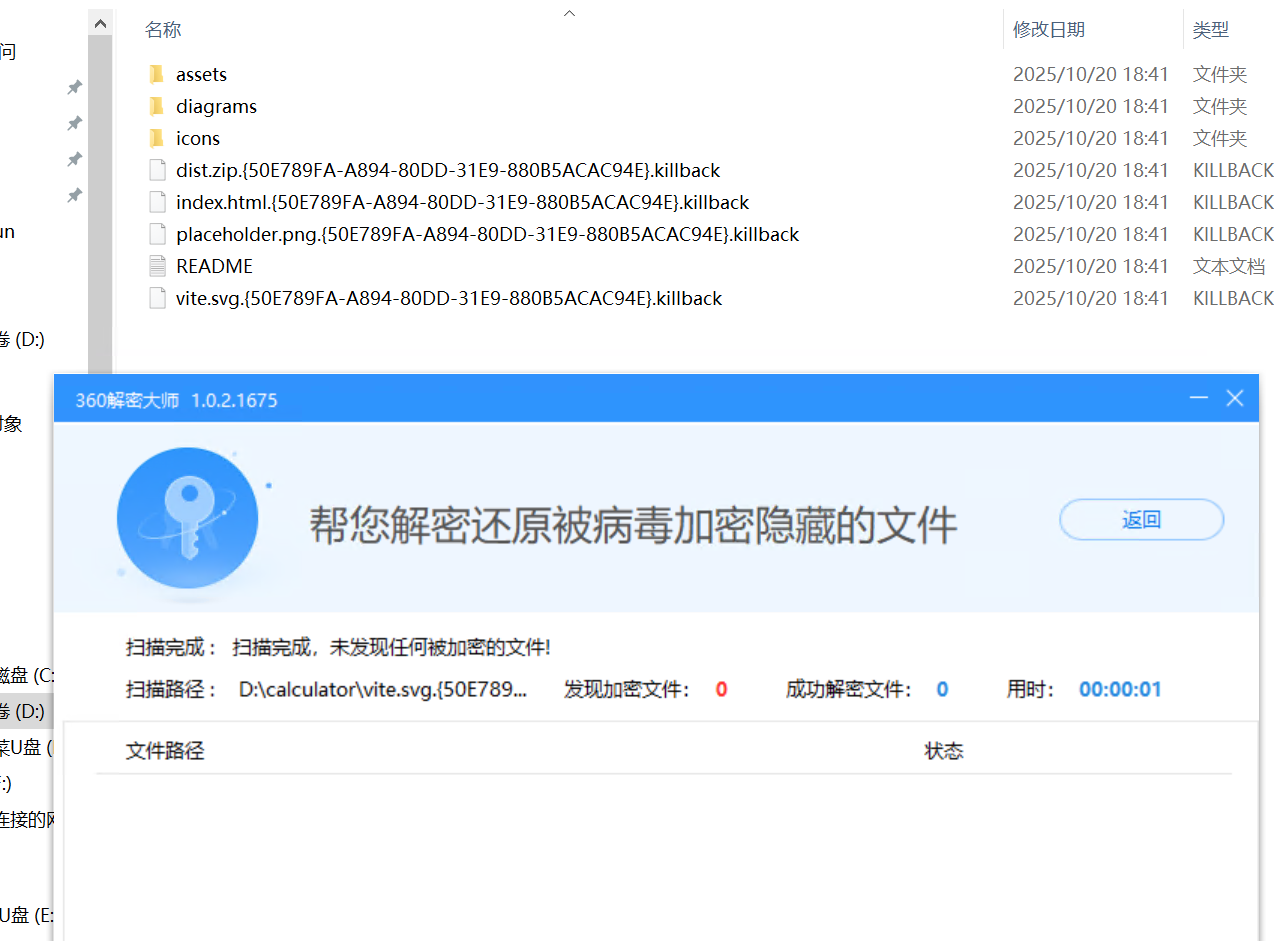
Task: Select the vite.svg killback file name
Action: 448,298
